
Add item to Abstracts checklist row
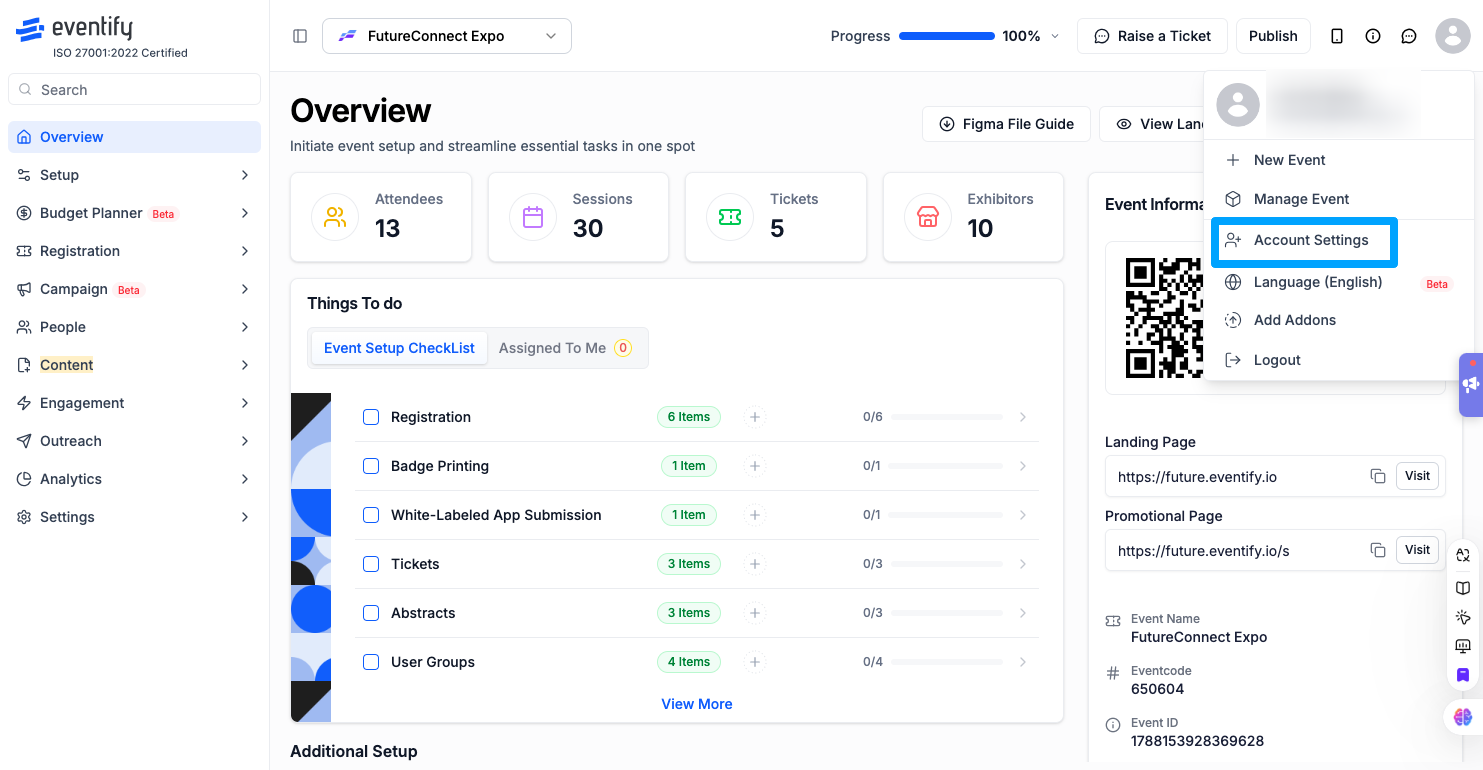pos(755,613)
